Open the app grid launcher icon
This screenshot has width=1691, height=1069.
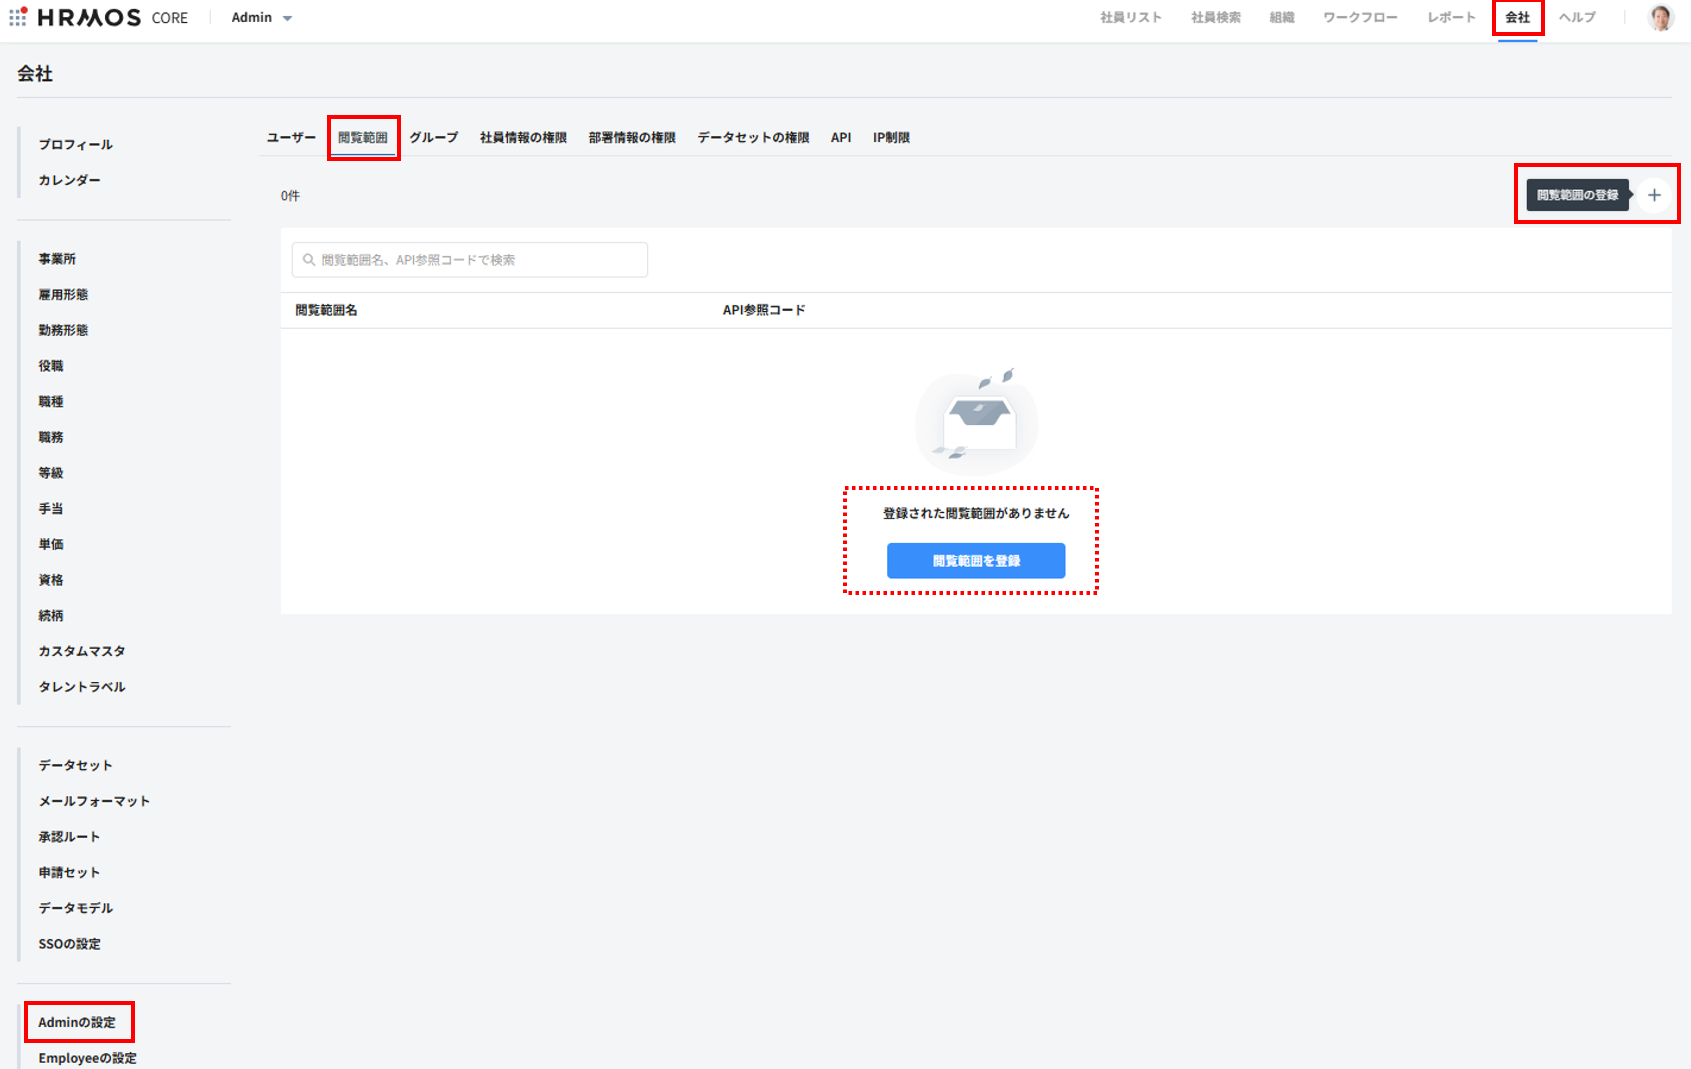click(18, 17)
